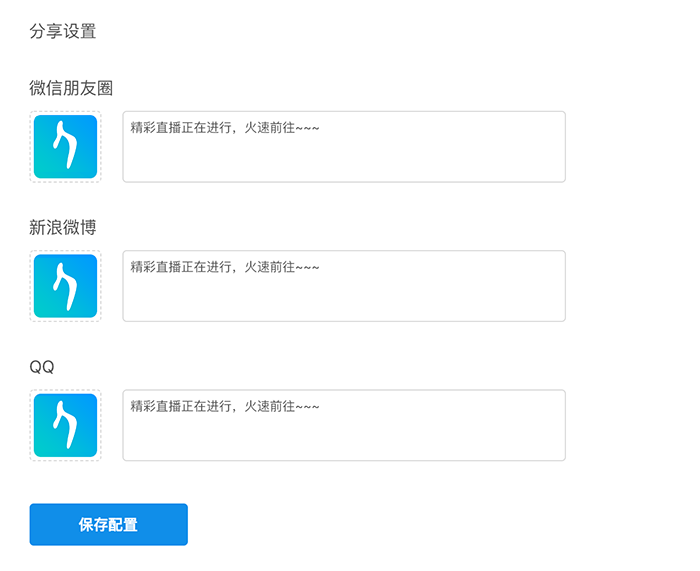The height and width of the screenshot is (571, 700).
Task: Change the thumbnail under 微信朋友圈
Action: [x=65, y=147]
